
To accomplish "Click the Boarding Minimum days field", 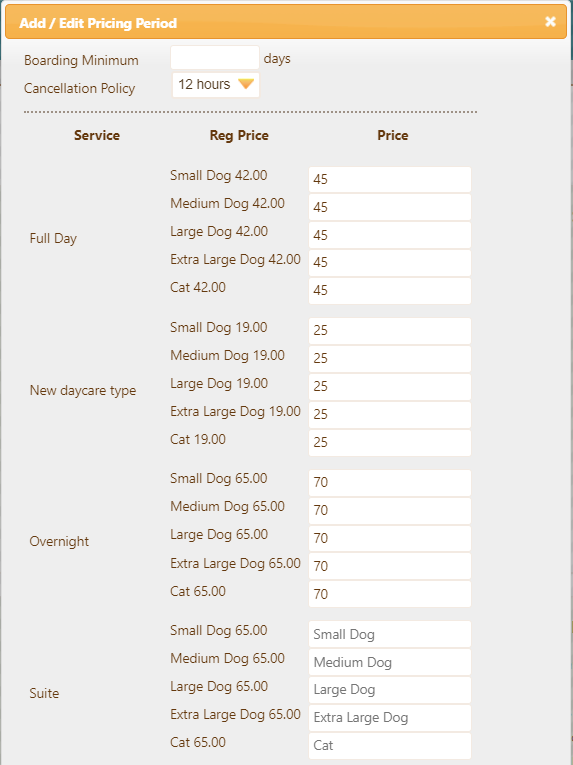I will tap(215, 58).
